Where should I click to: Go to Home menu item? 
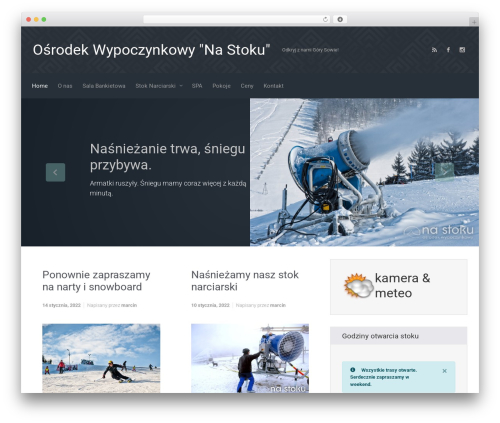pos(40,86)
